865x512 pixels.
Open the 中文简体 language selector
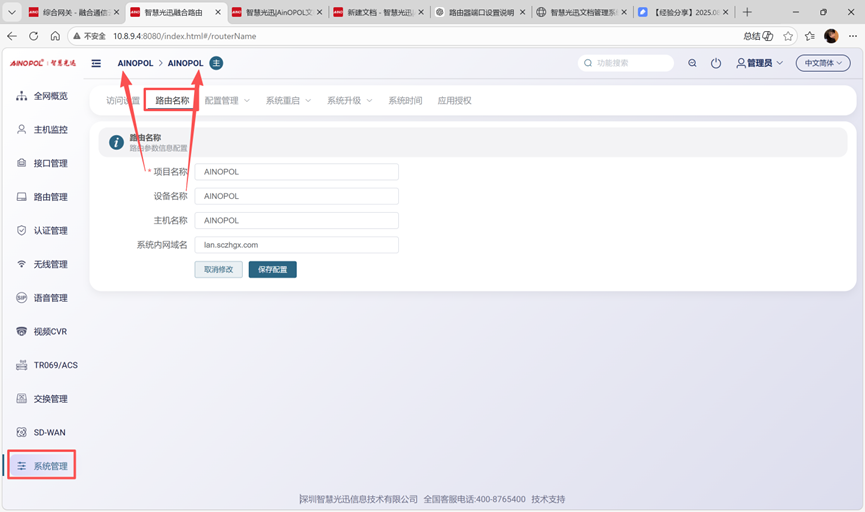pyautogui.click(x=823, y=63)
